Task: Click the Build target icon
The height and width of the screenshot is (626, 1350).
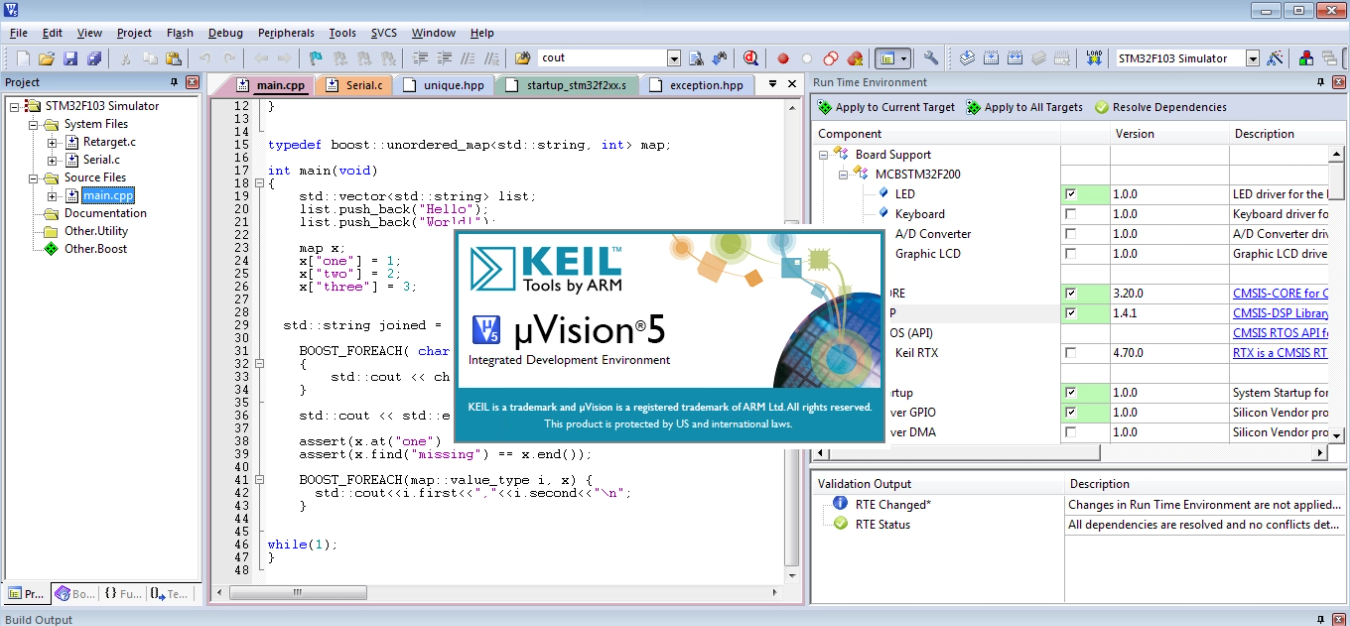Action: tap(991, 58)
